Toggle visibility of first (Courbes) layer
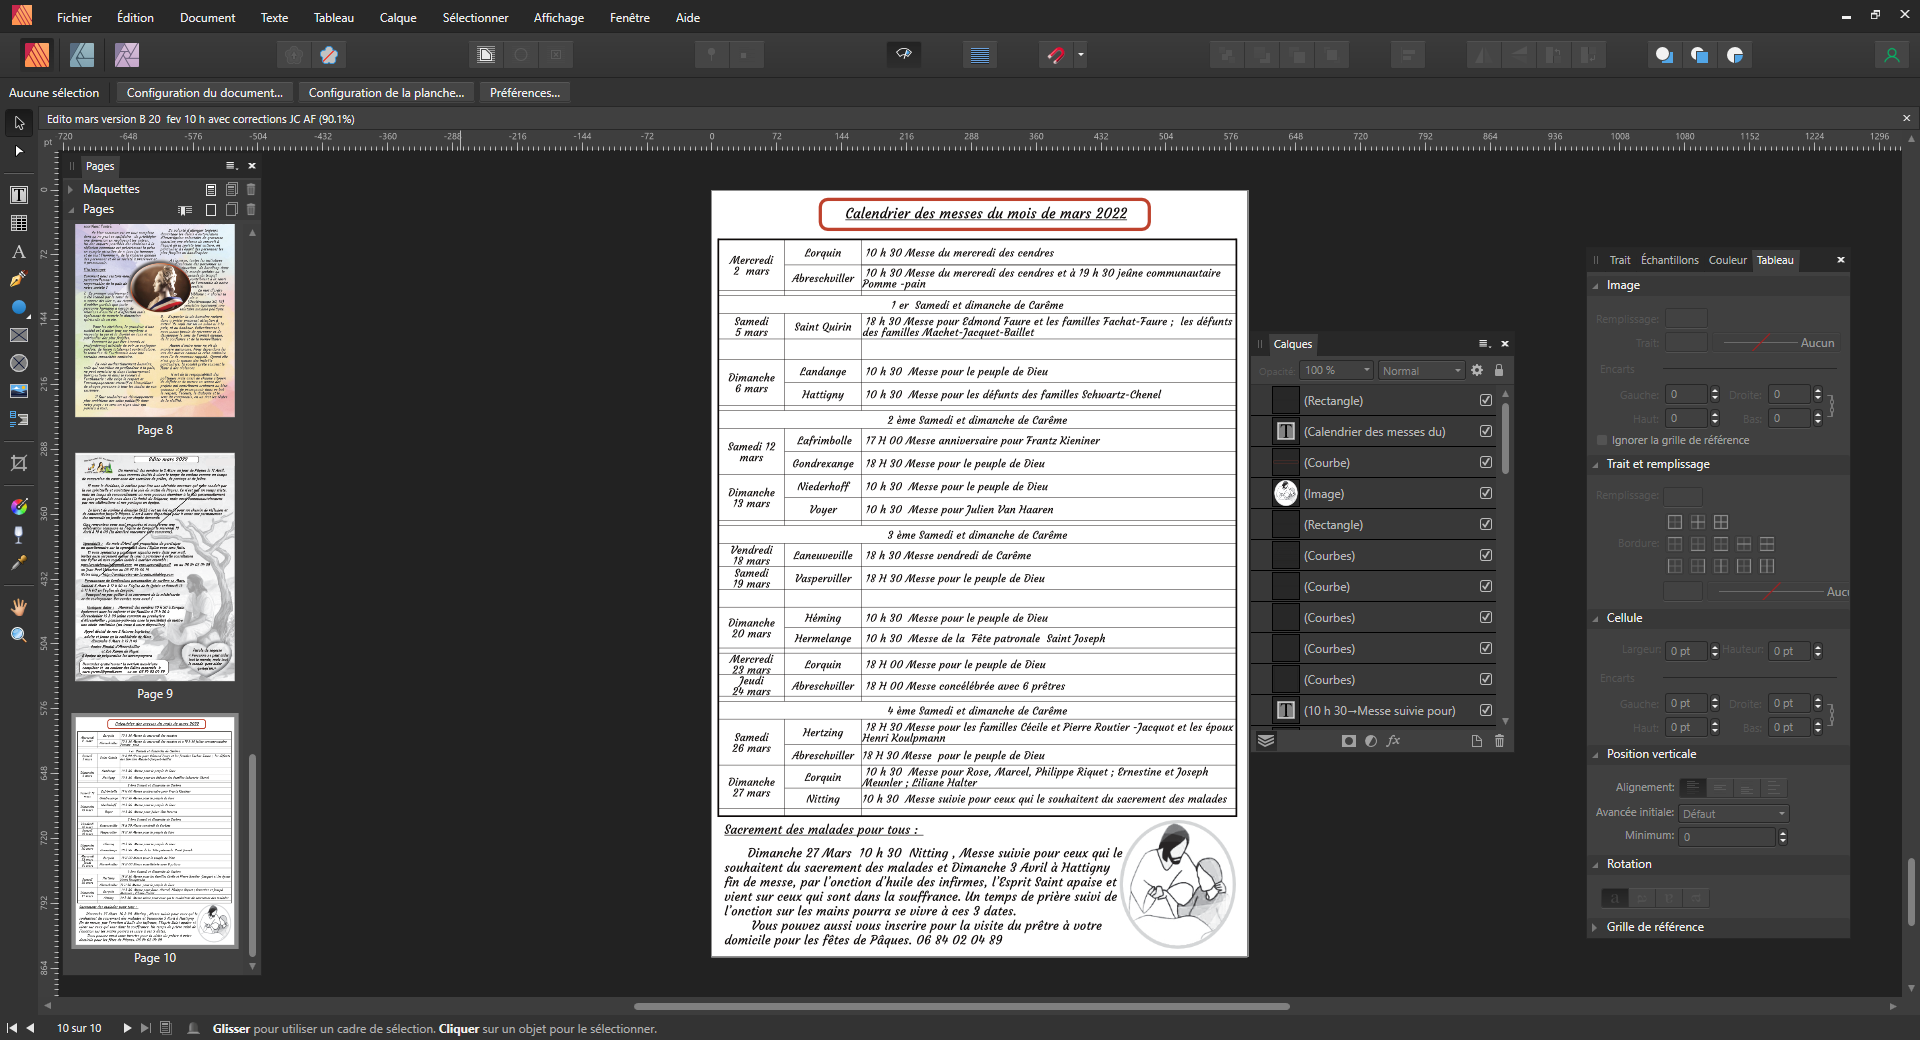 tap(1486, 555)
